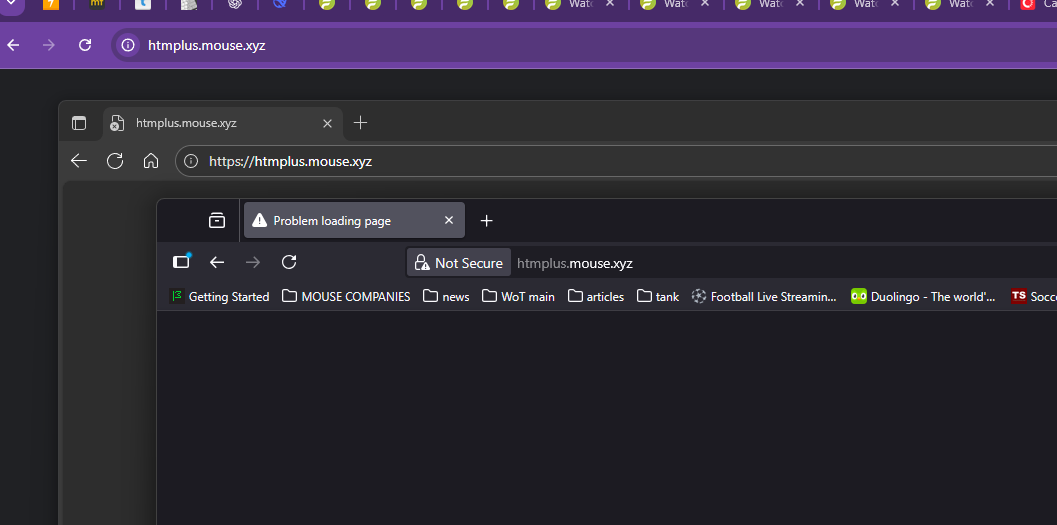Open Firefox View icon in inner window

[x=217, y=220]
